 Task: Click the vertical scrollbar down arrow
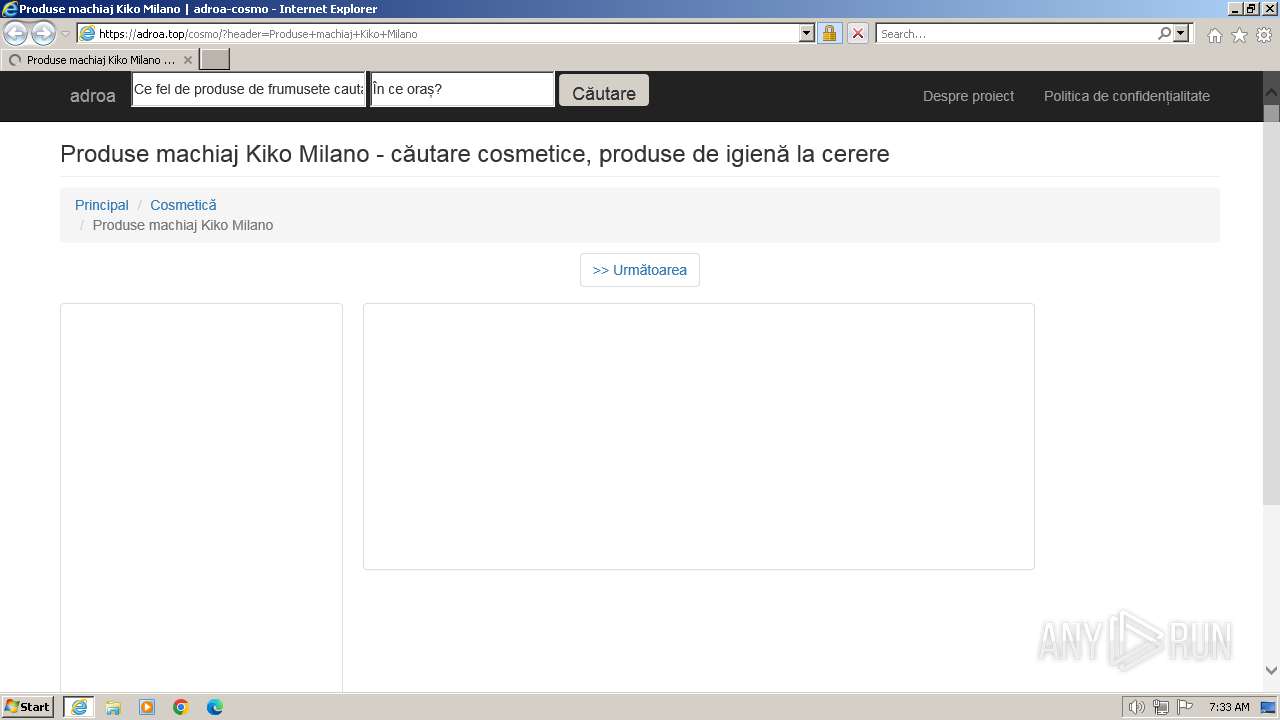[x=1271, y=671]
